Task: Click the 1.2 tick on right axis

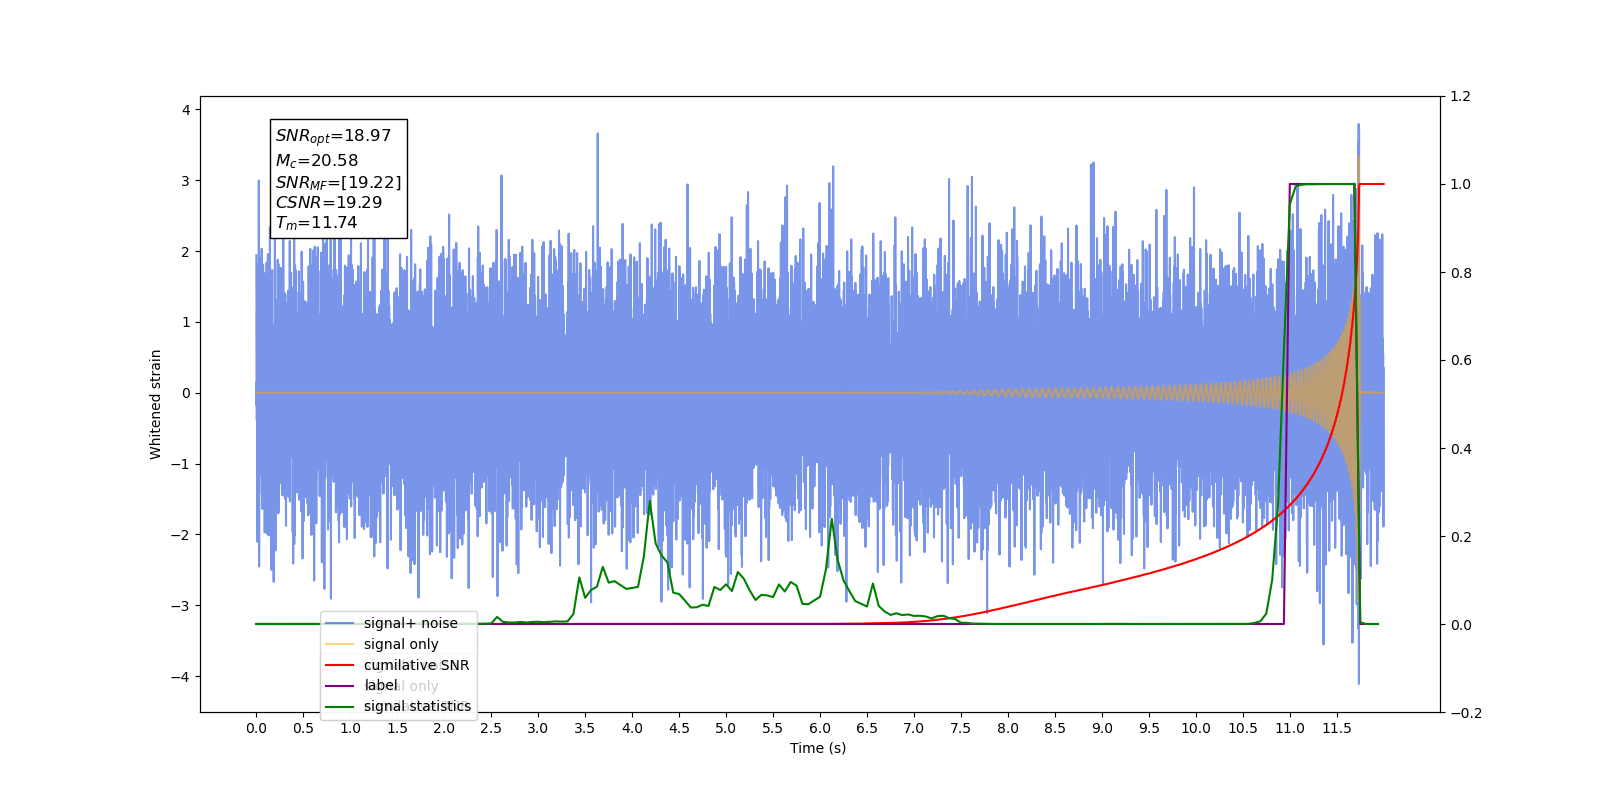Action: click(1460, 97)
